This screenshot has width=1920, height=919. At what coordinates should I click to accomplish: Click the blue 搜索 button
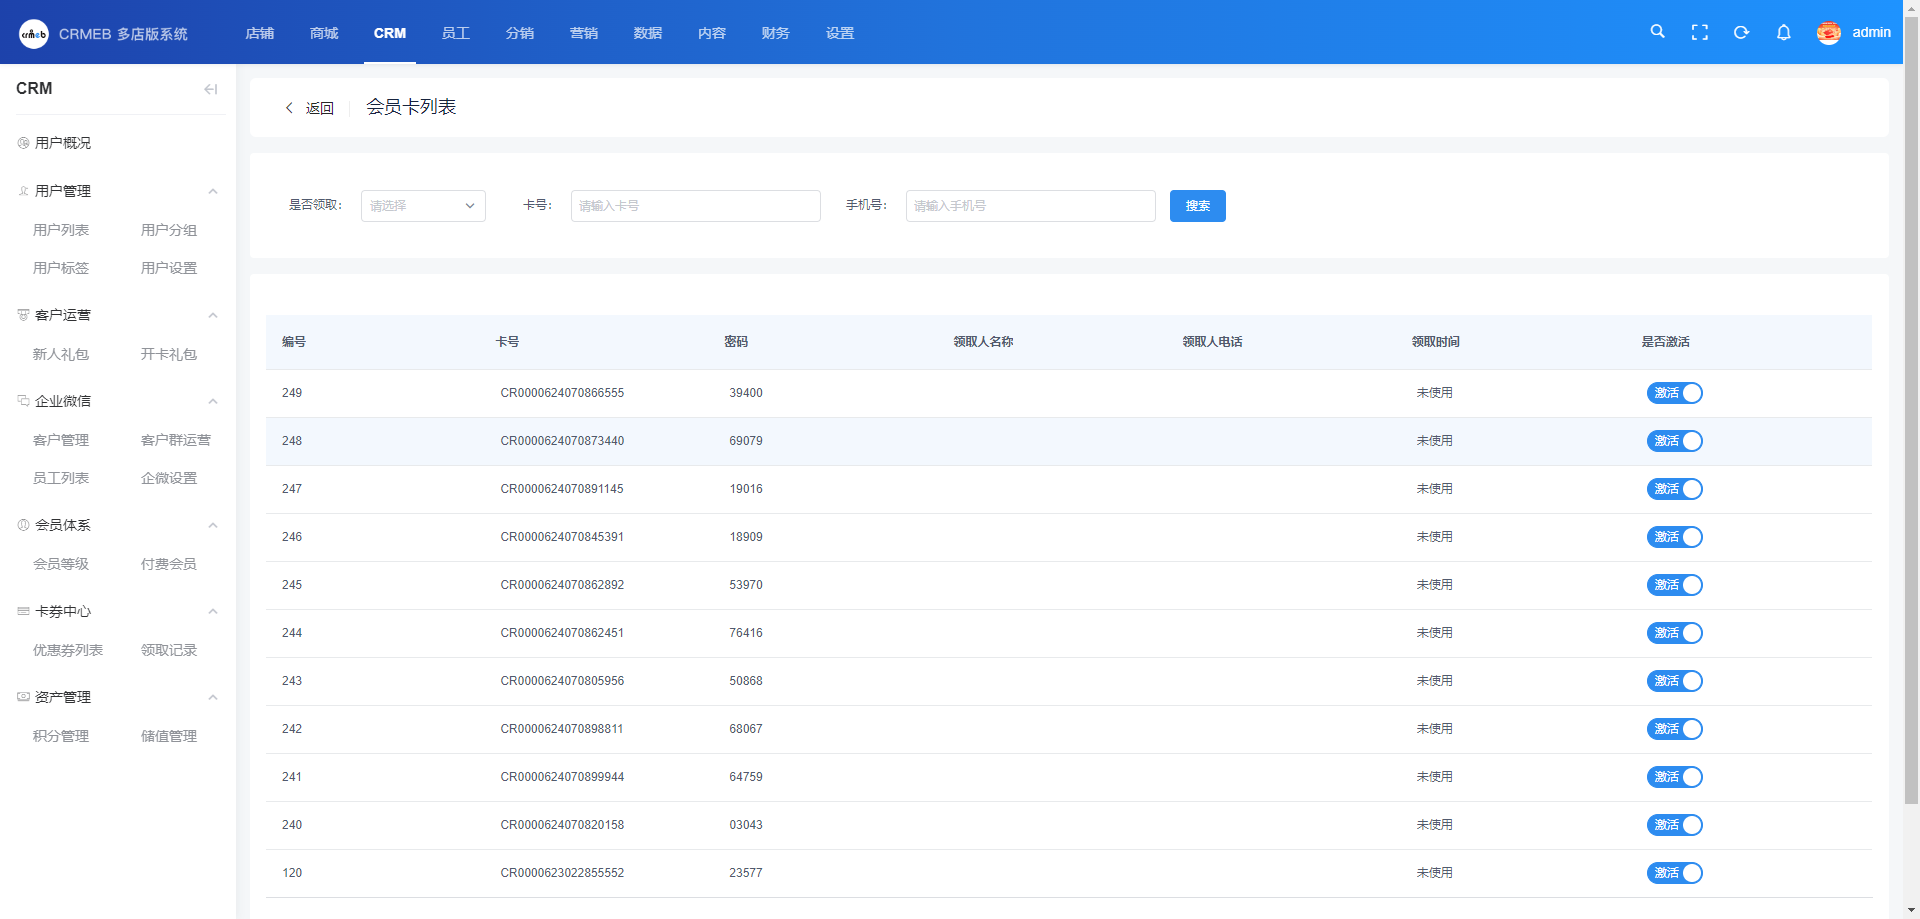tap(1197, 206)
